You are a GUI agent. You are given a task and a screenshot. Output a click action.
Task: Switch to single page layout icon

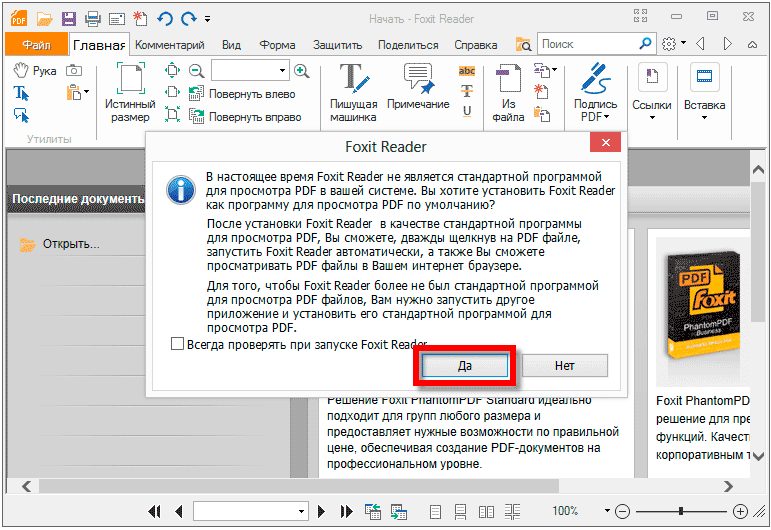point(435,512)
